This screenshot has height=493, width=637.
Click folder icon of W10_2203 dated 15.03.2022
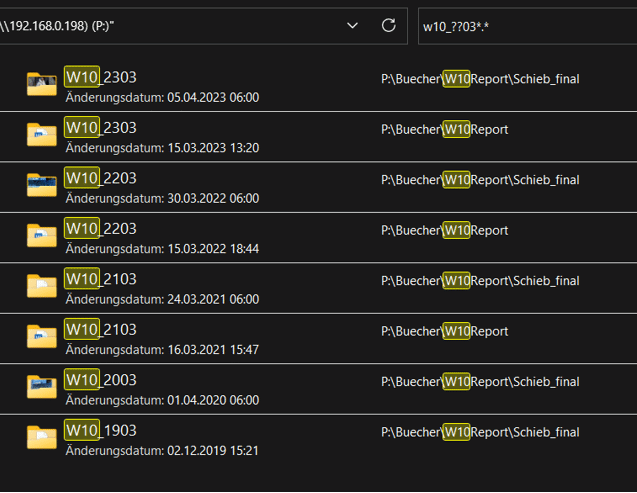41,236
